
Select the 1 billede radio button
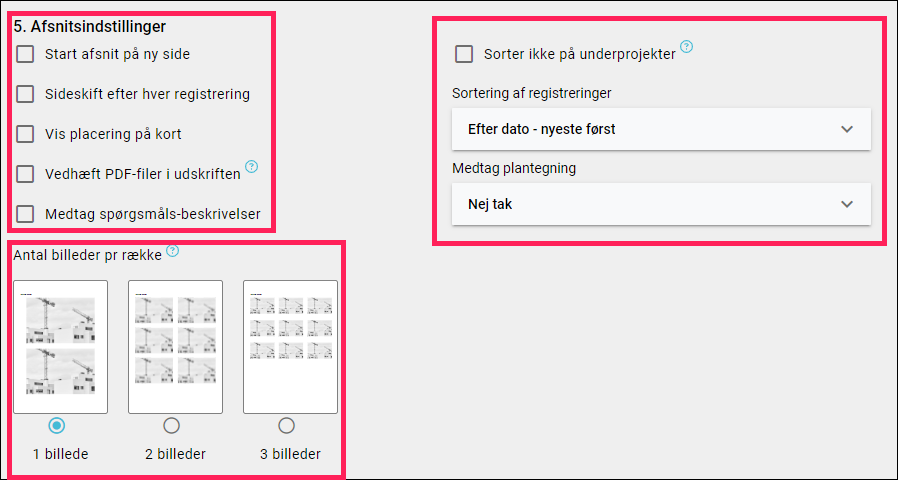pyautogui.click(x=57, y=426)
